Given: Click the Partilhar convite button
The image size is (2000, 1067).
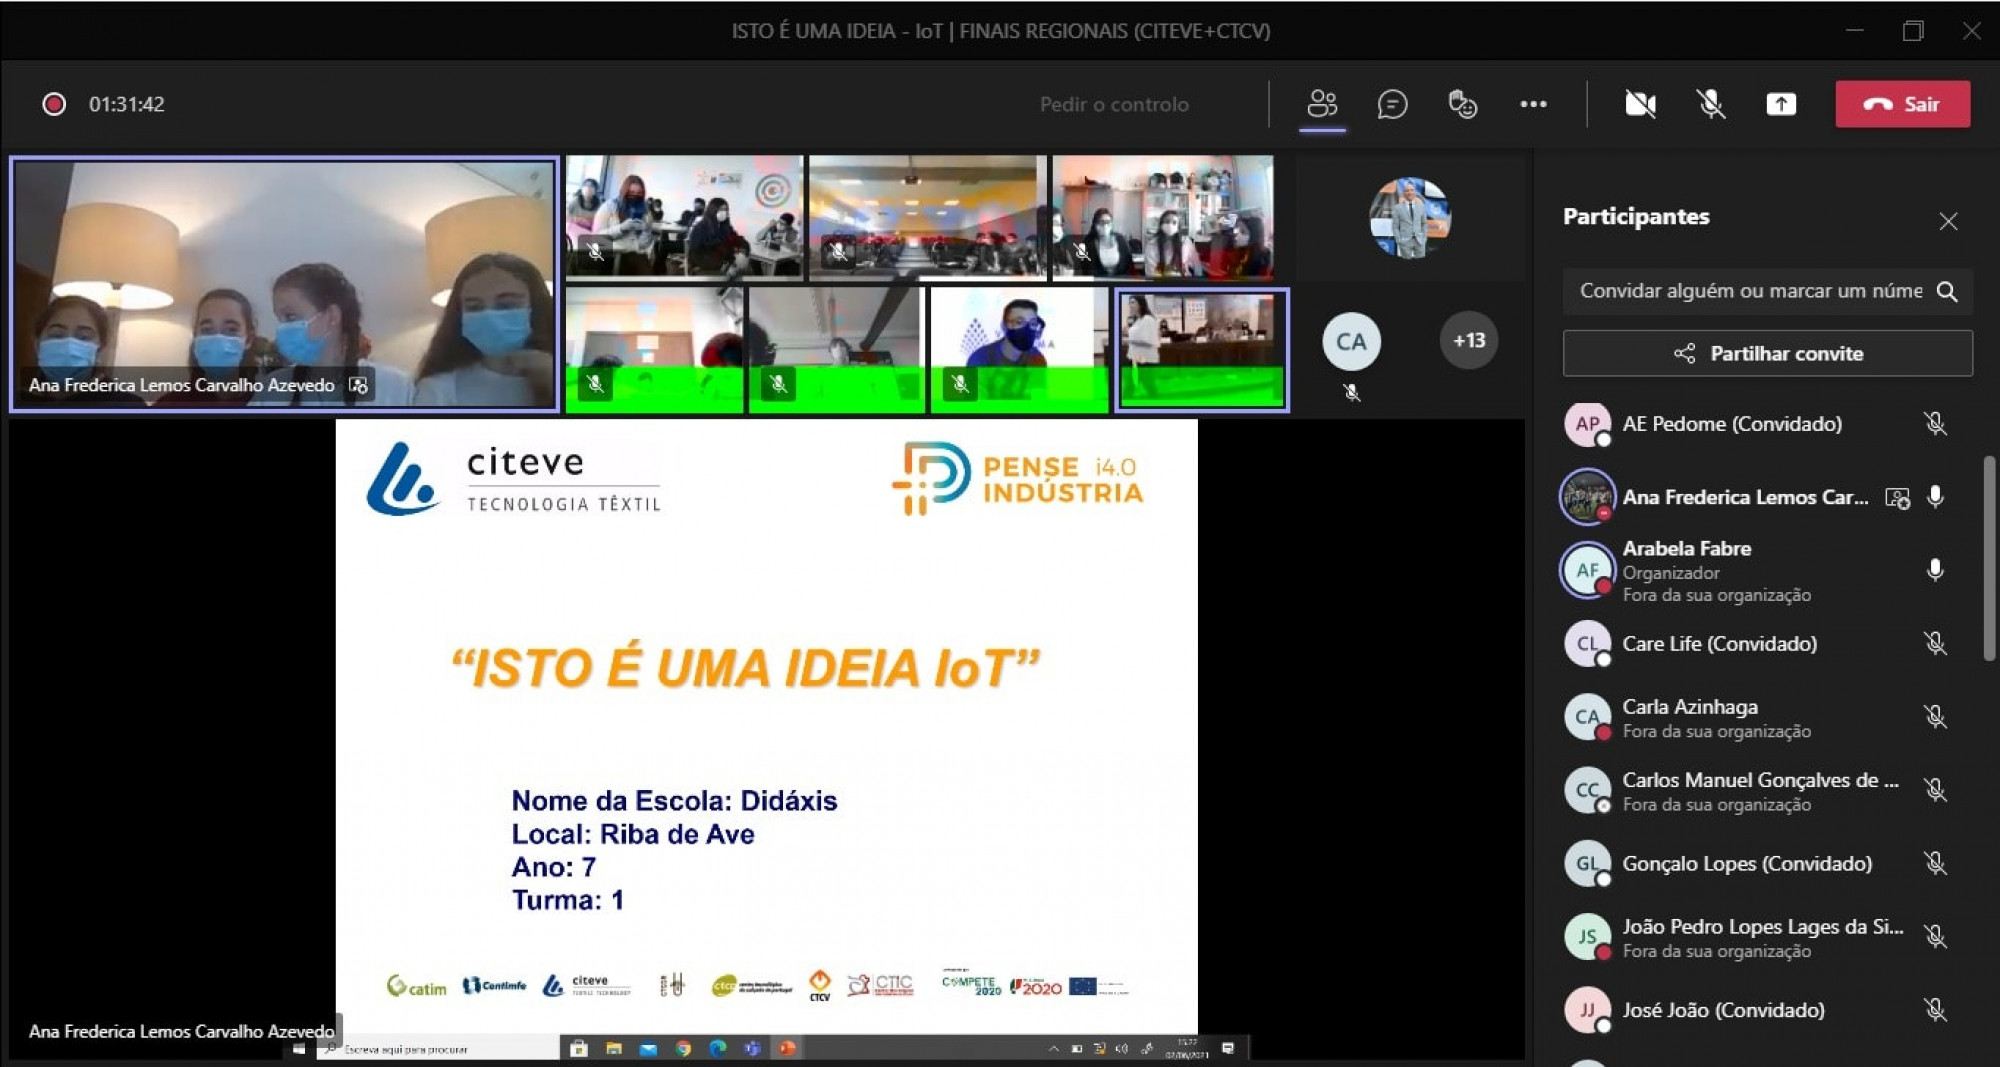Looking at the screenshot, I should click(1767, 353).
